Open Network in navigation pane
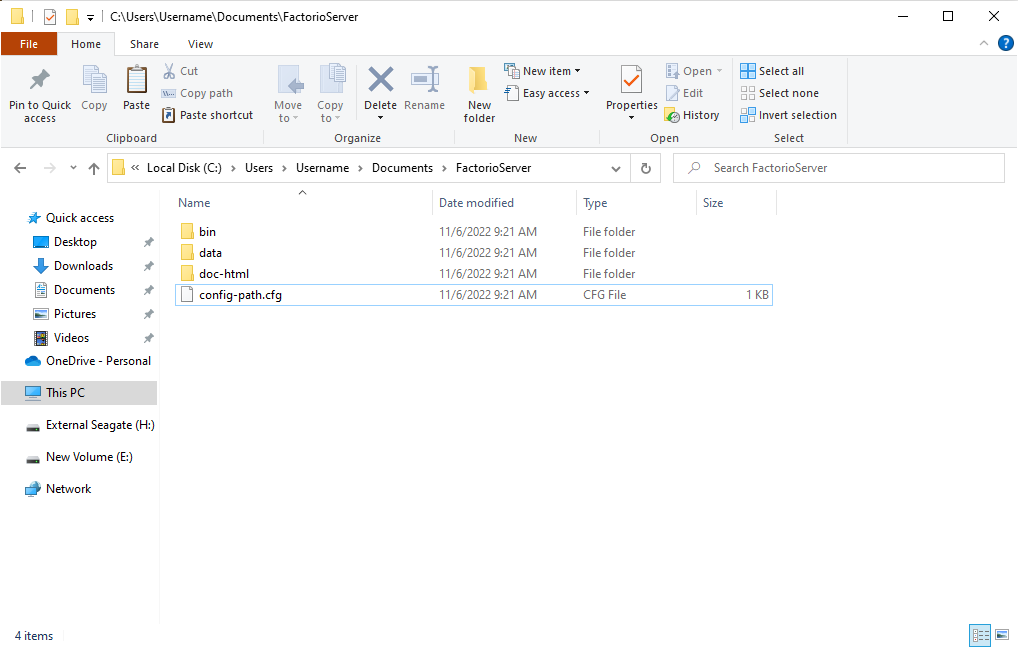 (x=58, y=489)
